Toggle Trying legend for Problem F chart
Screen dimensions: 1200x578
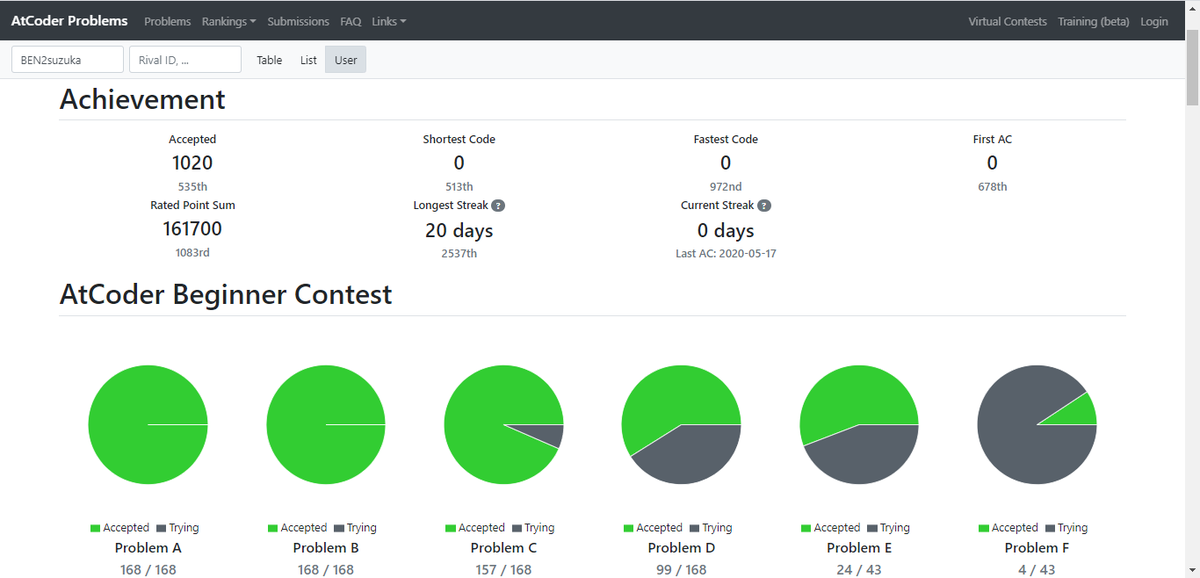click(x=1066, y=528)
